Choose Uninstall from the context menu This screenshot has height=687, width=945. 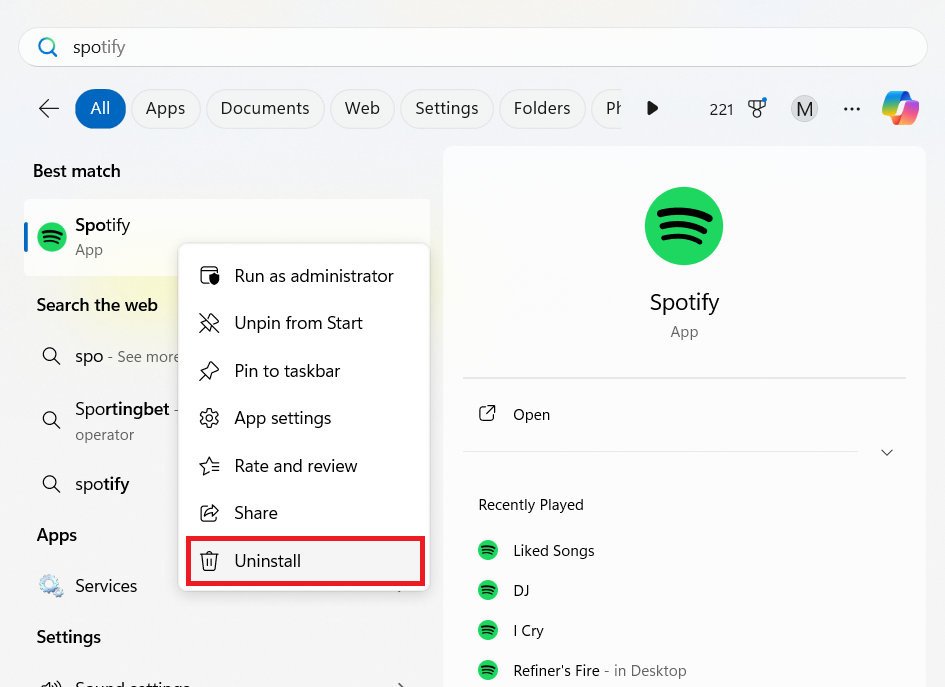(304, 560)
